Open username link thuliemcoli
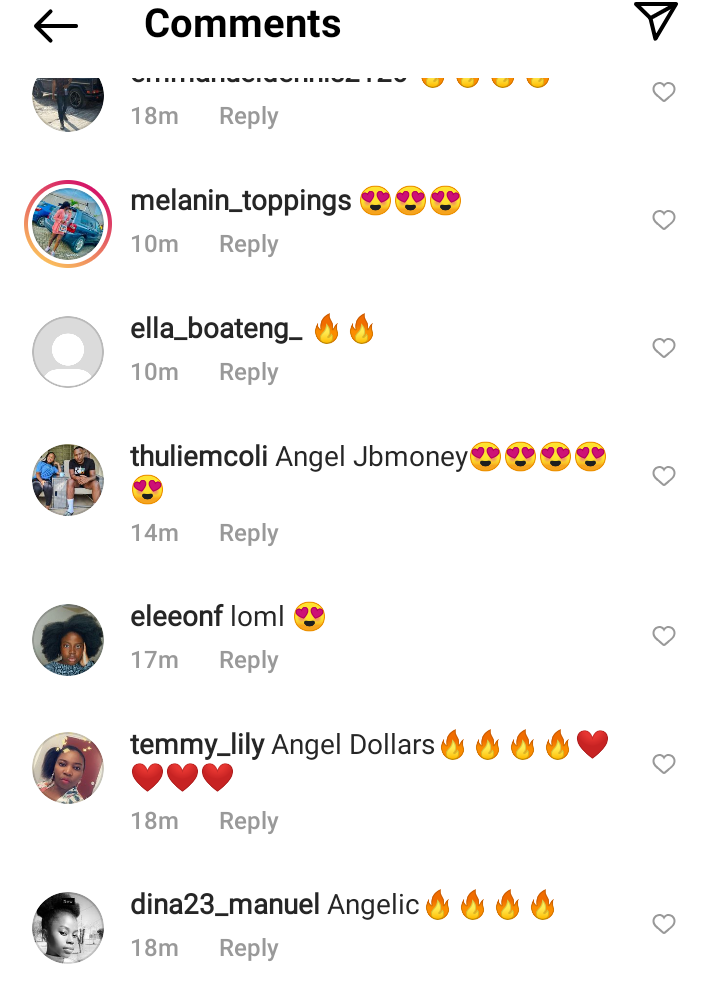 point(199,457)
